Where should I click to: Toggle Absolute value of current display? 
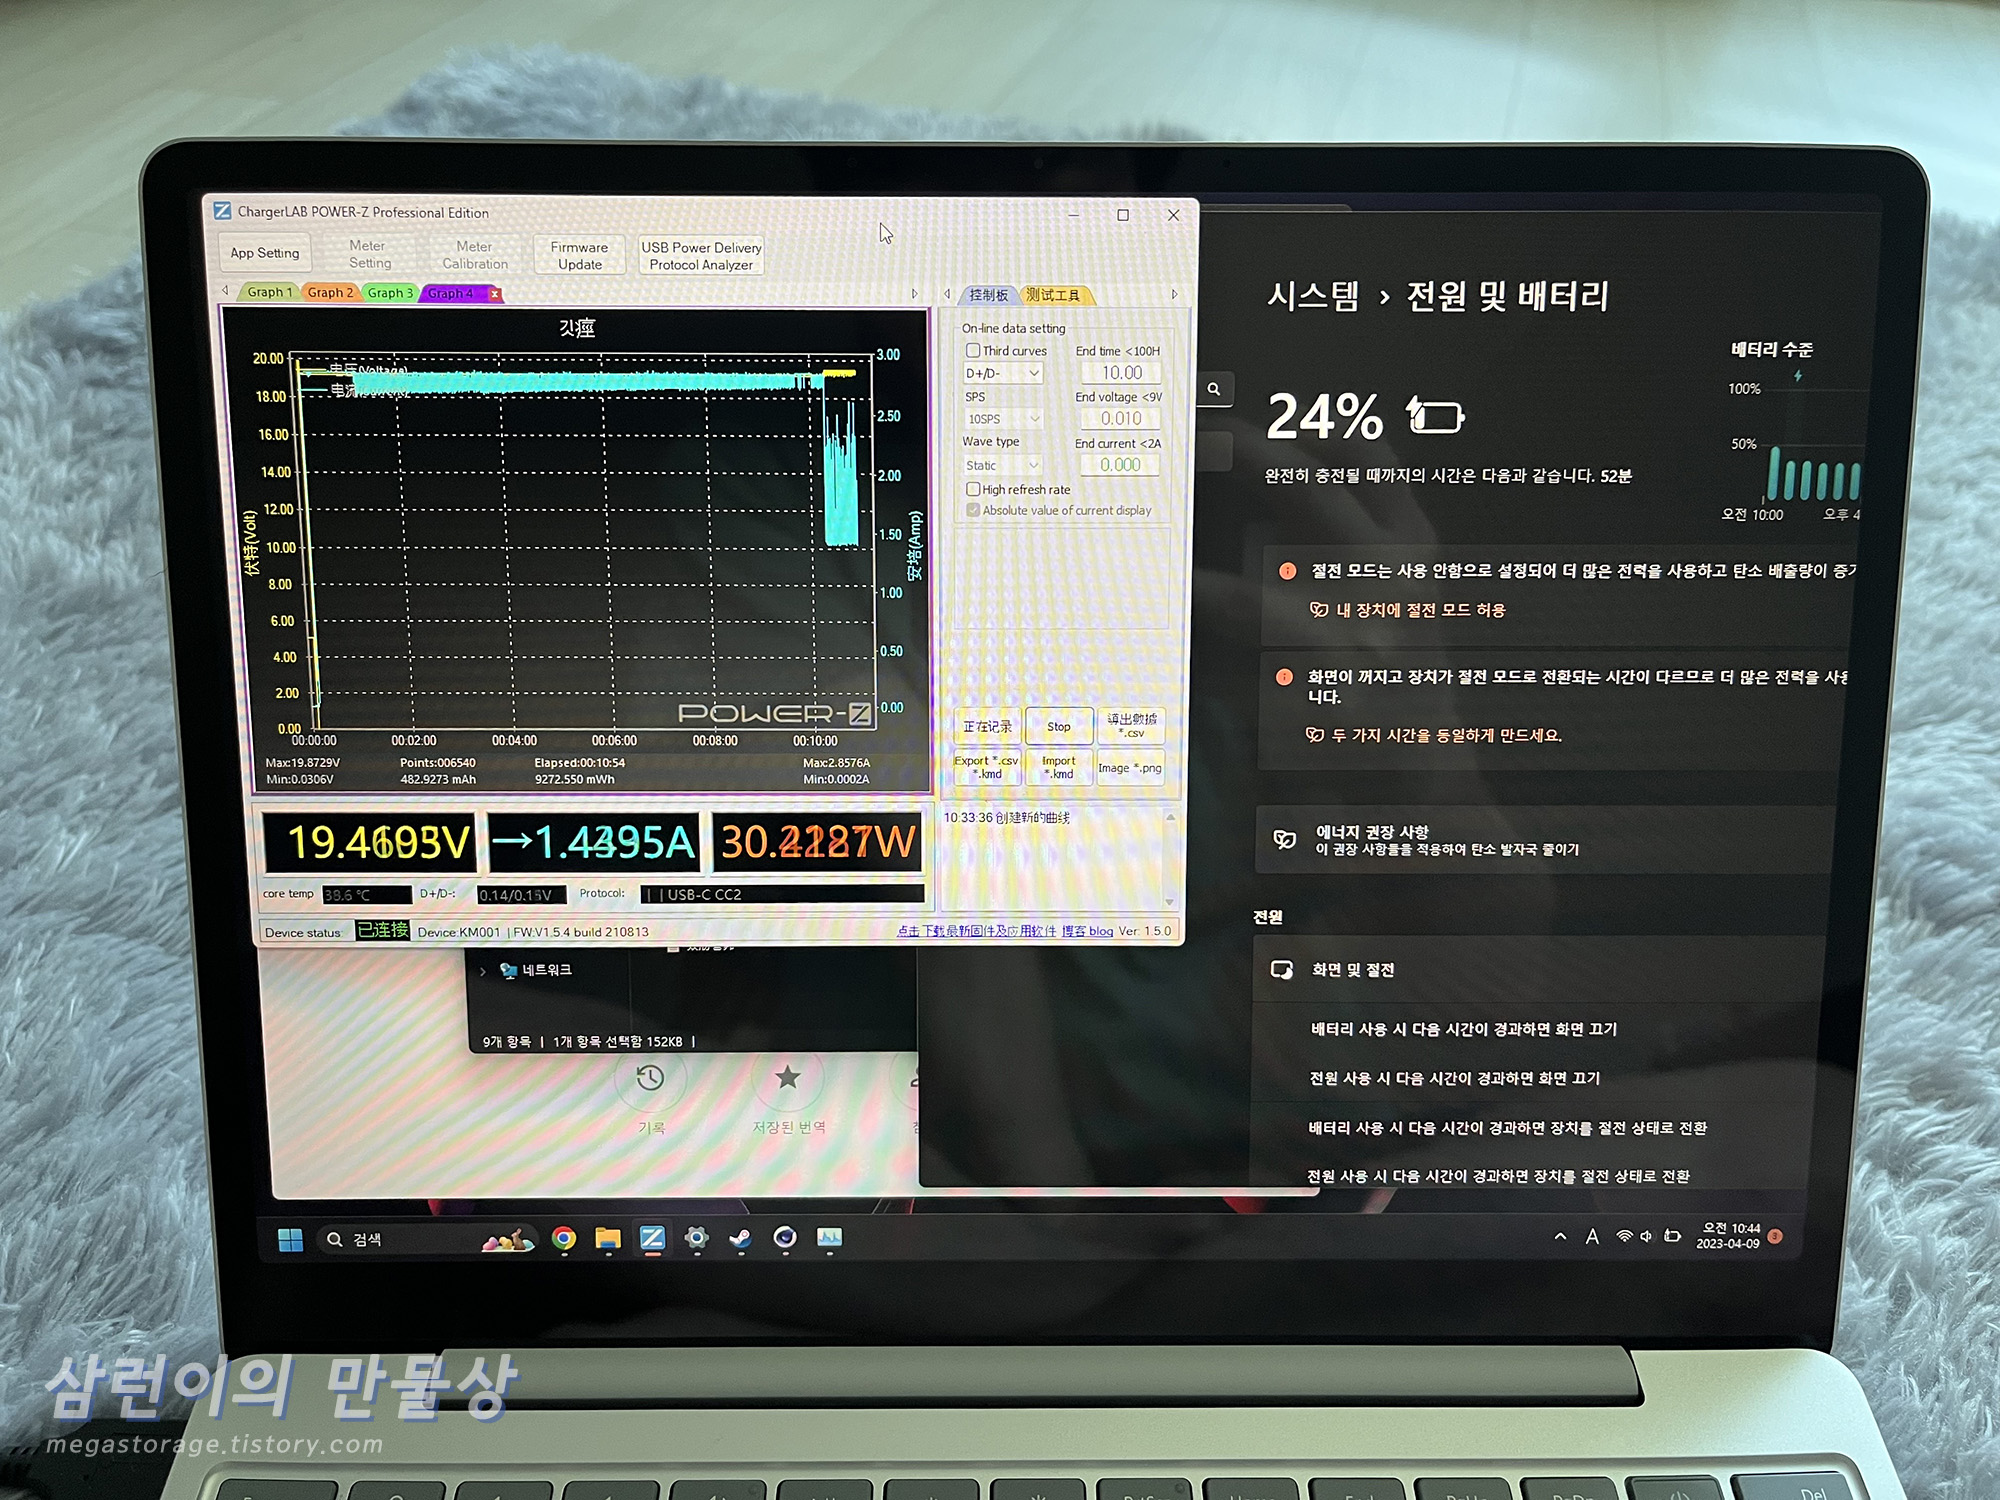(x=972, y=510)
